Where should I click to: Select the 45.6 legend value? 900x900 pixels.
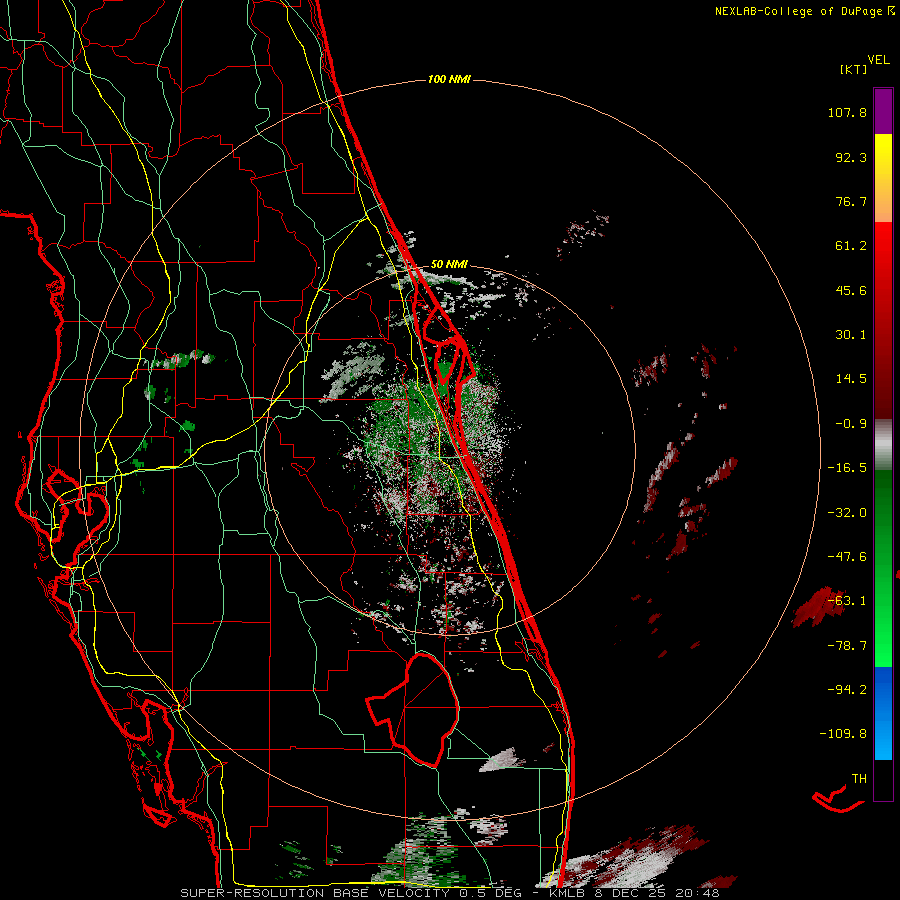pyautogui.click(x=851, y=290)
